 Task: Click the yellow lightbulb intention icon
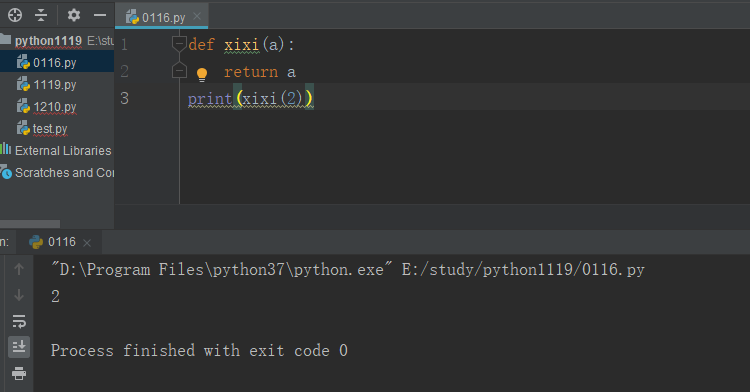[x=202, y=74]
